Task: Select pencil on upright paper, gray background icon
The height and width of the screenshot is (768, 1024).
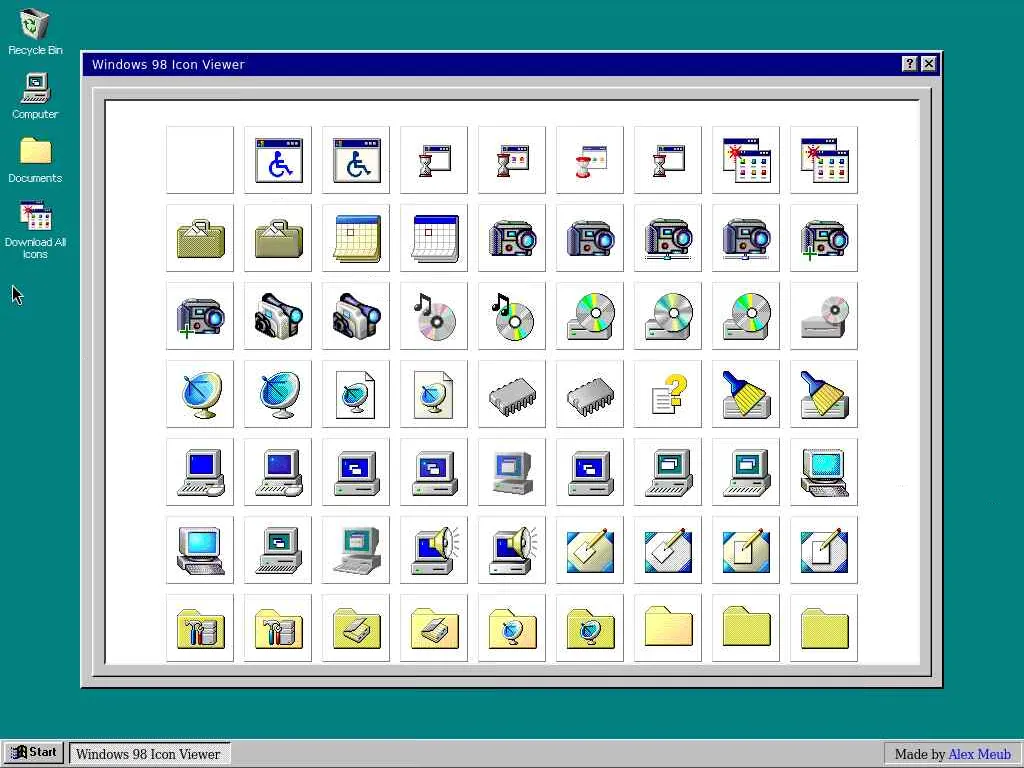Action: 824,550
